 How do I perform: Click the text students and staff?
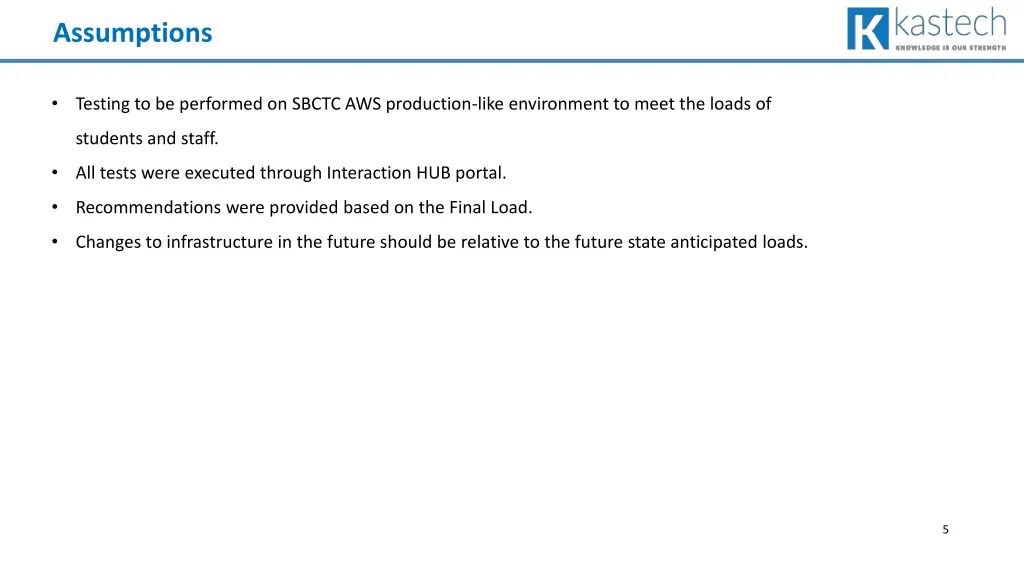pos(147,138)
